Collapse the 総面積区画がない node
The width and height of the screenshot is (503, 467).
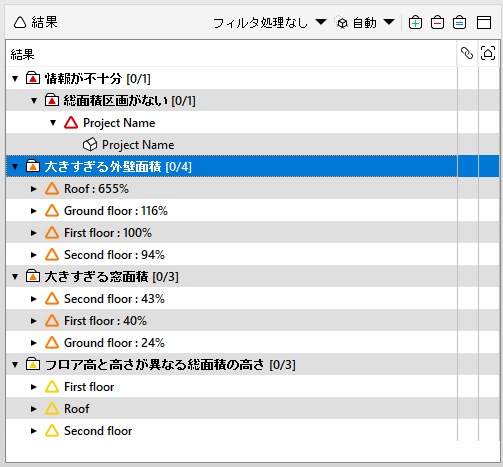(34, 101)
